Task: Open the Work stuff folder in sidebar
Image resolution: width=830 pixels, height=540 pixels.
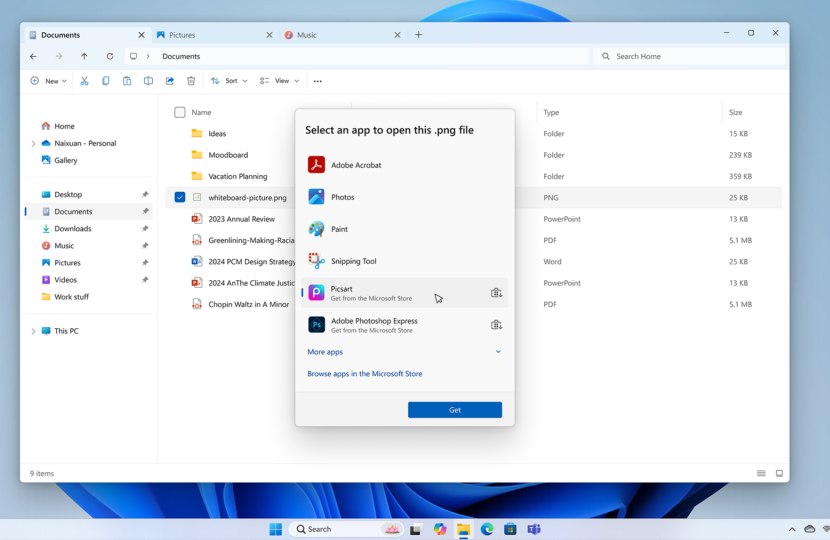Action: coord(88,297)
